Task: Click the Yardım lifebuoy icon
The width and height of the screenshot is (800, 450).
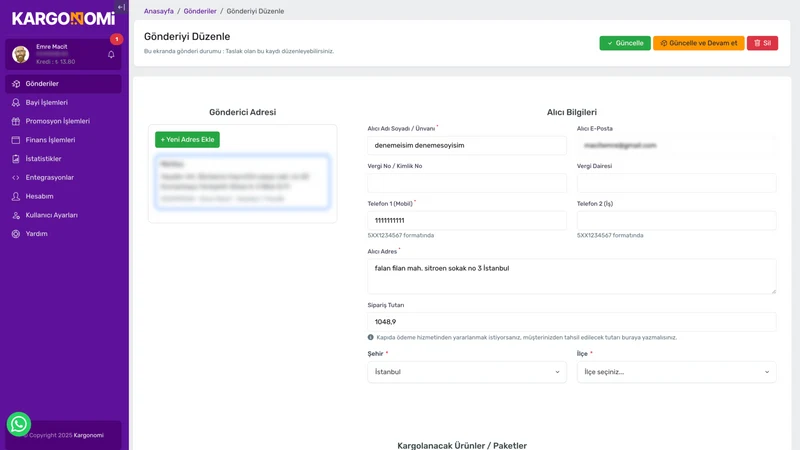Action: click(16, 234)
